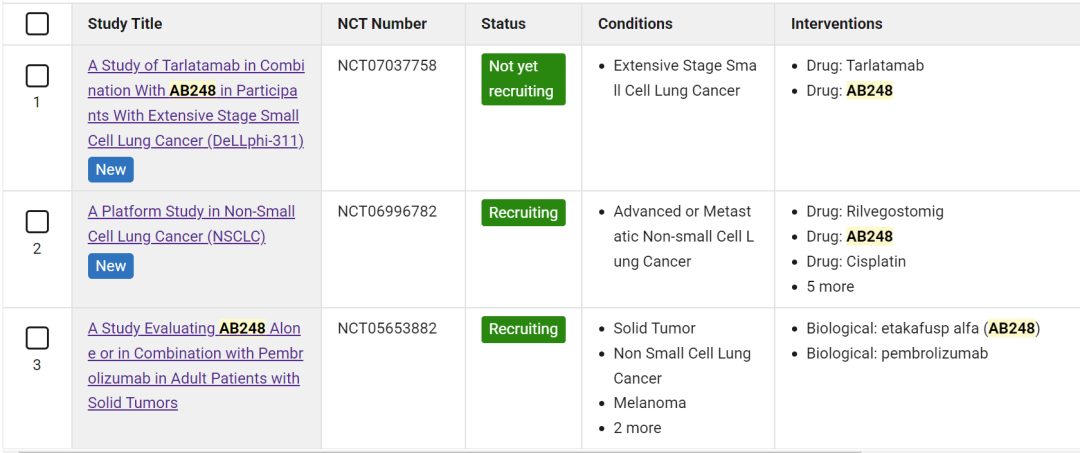Screen dimensions: 1080x453
Task: Click the Interventions column header
Action: pyautogui.click(x=836, y=23)
